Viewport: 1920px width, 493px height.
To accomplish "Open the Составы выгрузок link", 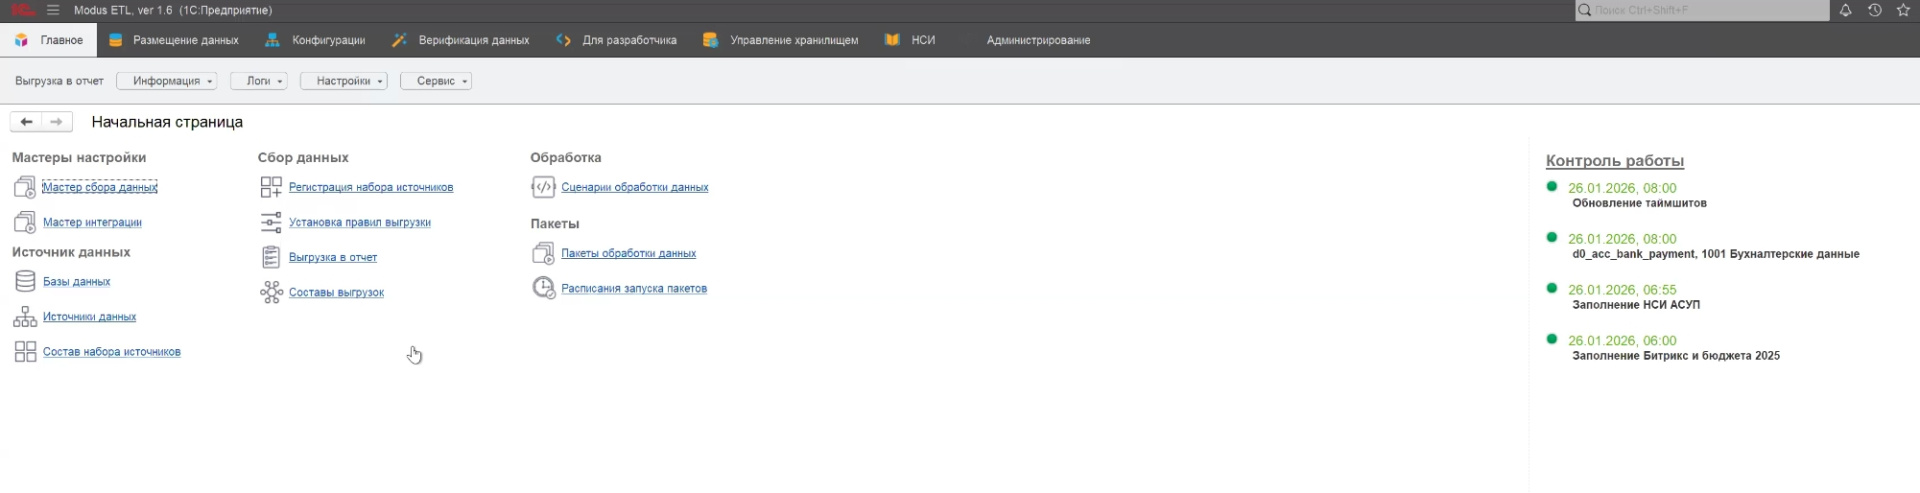I will pyautogui.click(x=336, y=292).
